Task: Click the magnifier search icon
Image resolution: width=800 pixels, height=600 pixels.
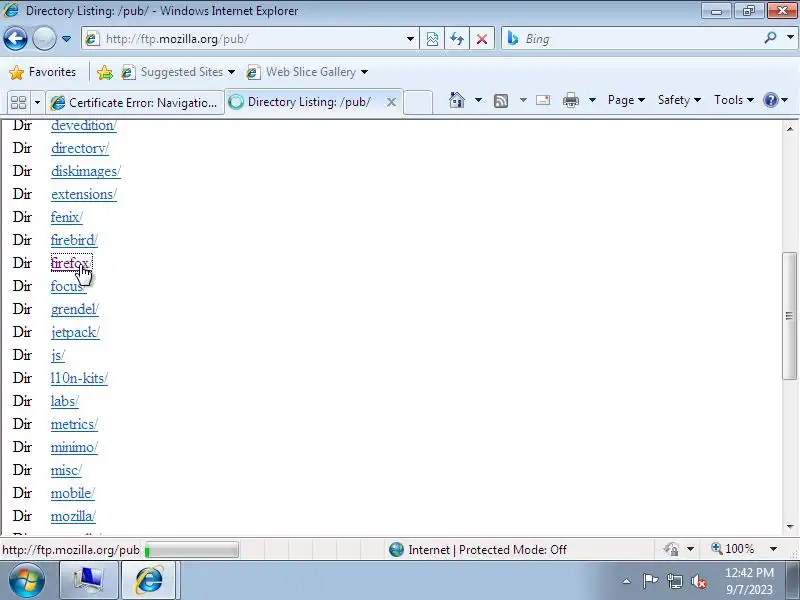Action: 771,38
